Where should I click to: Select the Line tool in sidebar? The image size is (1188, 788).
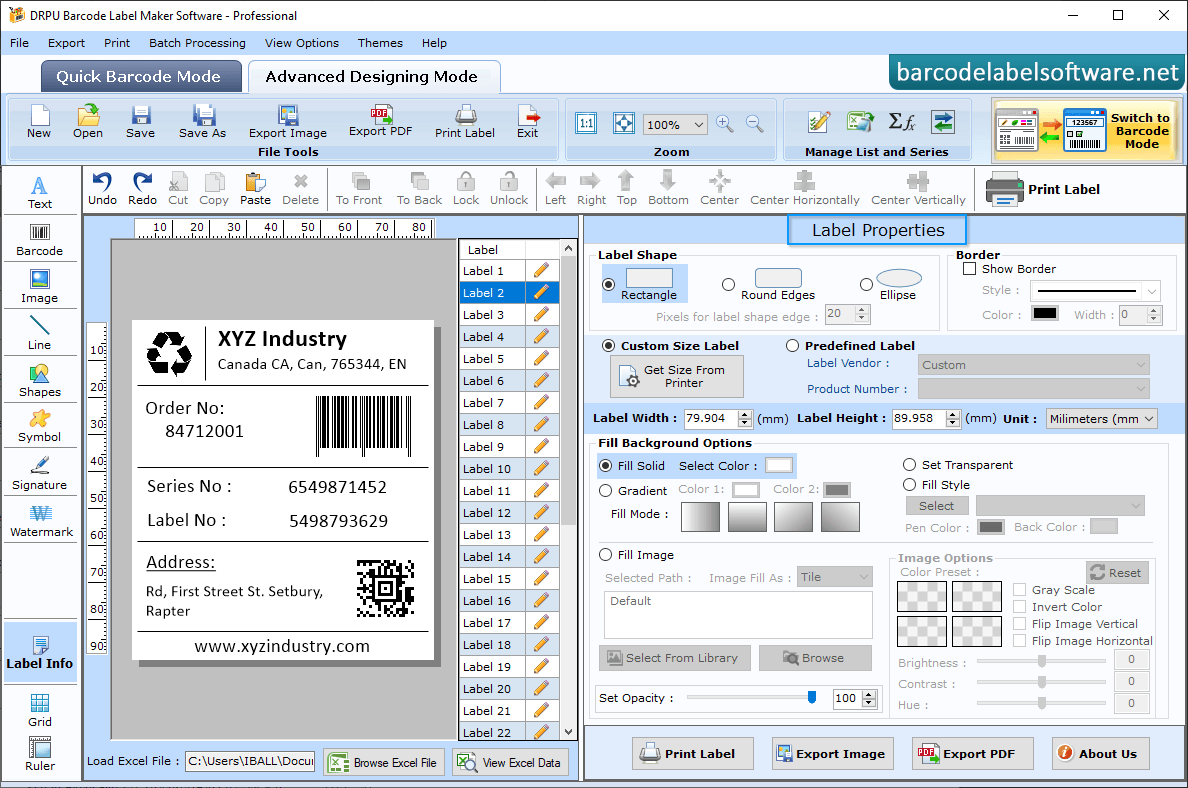pos(39,333)
